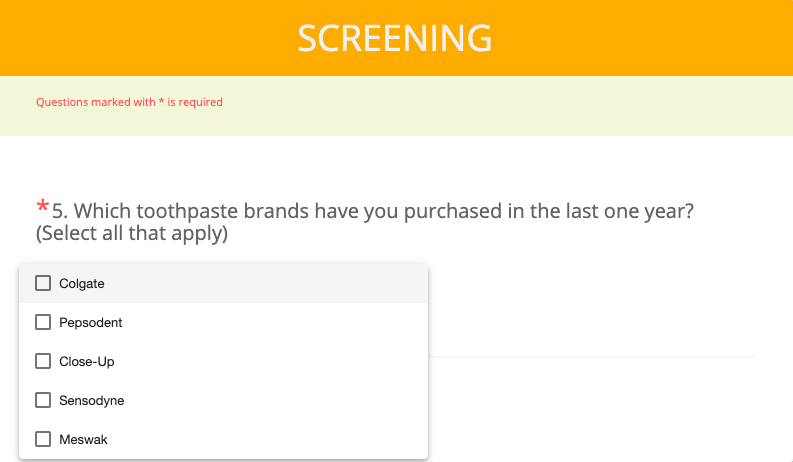Viewport: 793px width, 462px height.
Task: Click the red required asterisk
Action: point(42,206)
